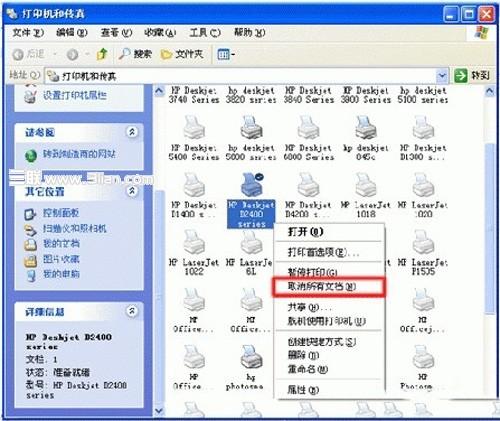
Task: Toggle the Folders view button
Action: pyautogui.click(x=182, y=54)
